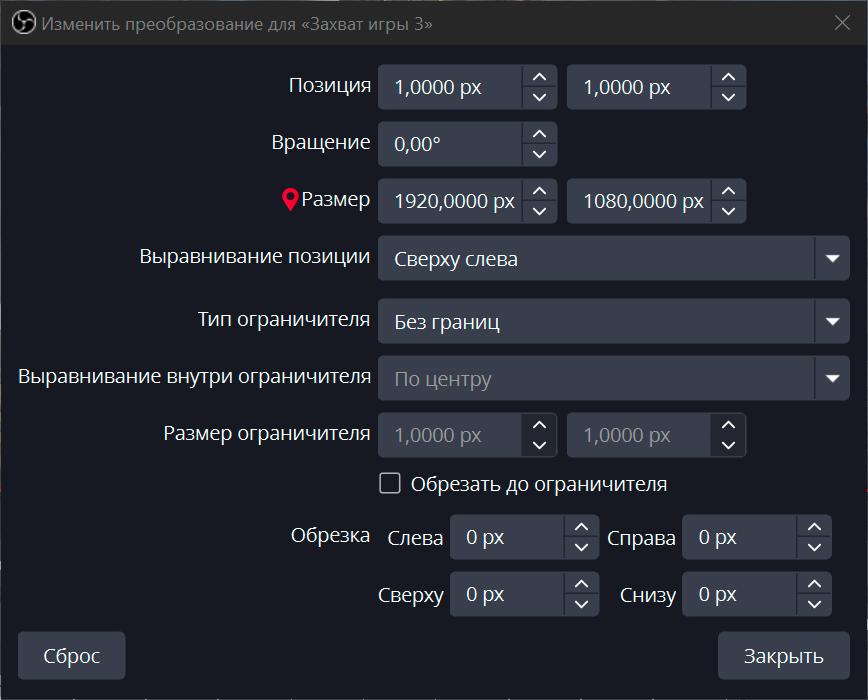Increase left crop (Слева) value
Screen dimensions: 868x700
581,527
